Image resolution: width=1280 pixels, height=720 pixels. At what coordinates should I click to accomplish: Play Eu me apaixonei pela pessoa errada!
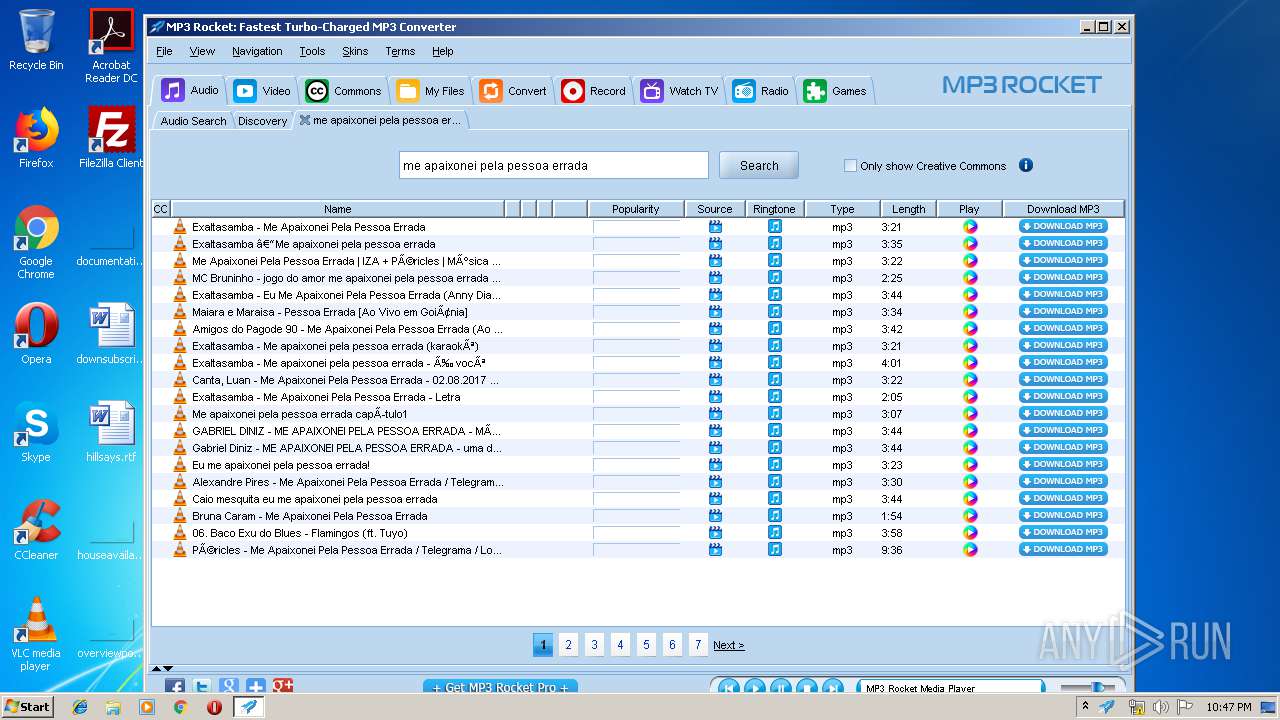tap(969, 465)
